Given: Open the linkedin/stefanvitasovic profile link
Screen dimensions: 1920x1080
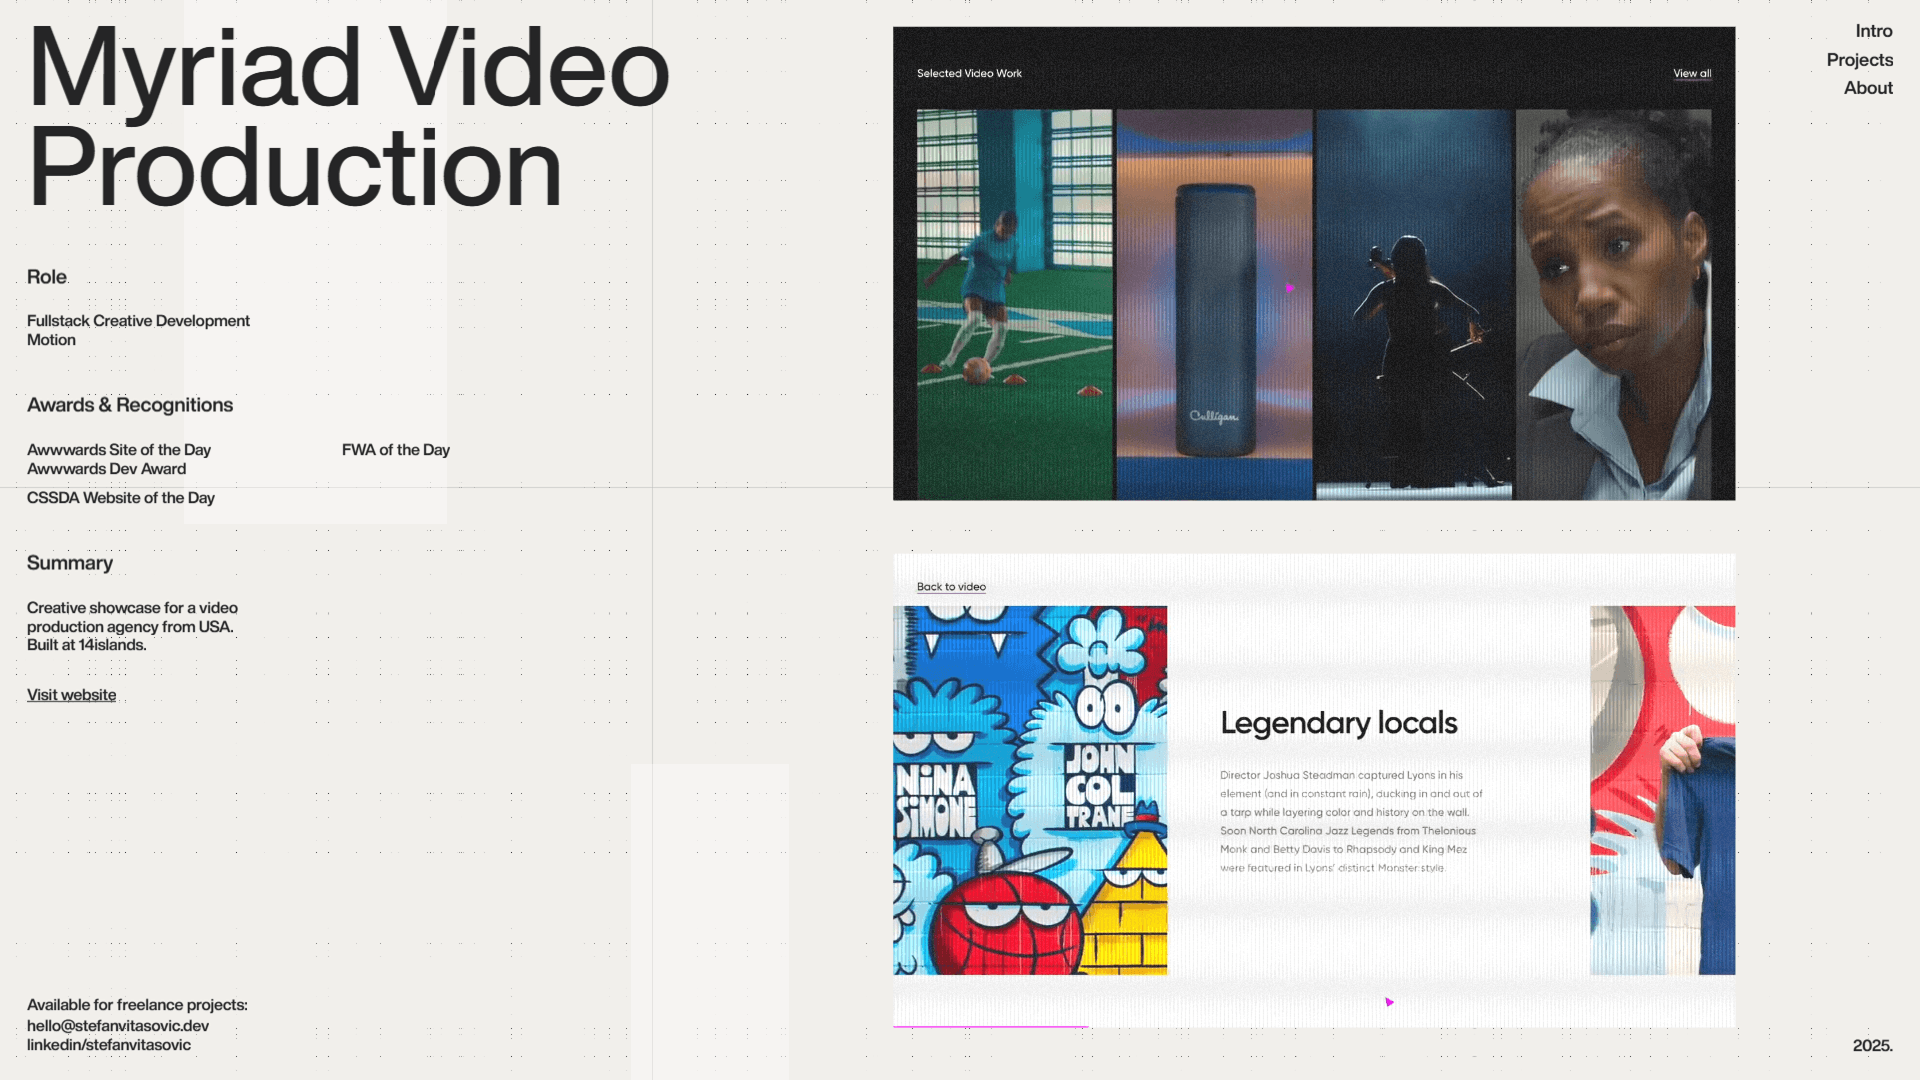Looking at the screenshot, I should (109, 1045).
